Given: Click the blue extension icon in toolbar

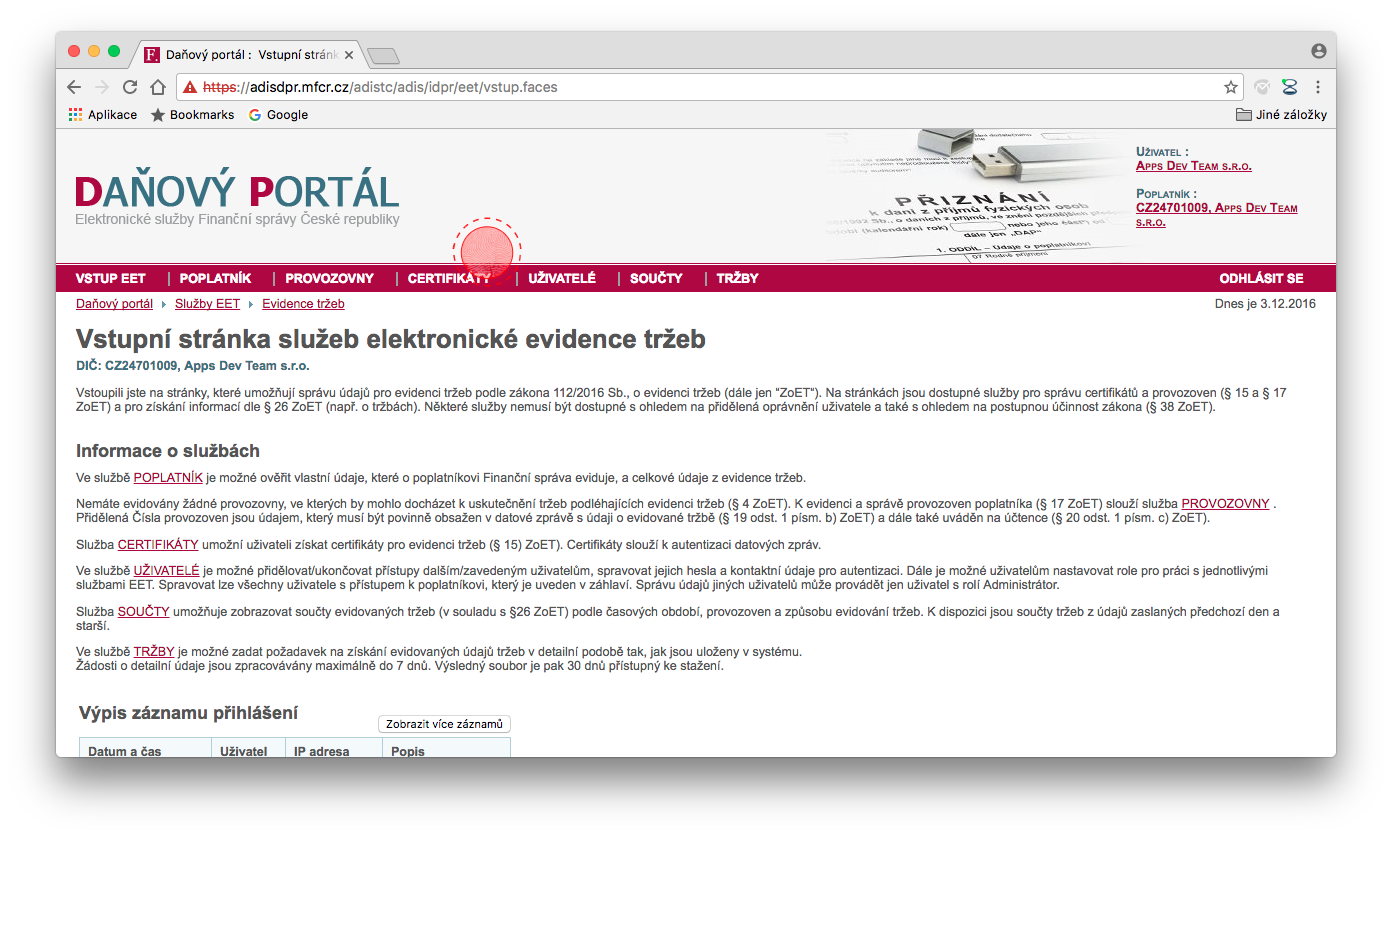Looking at the screenshot, I should [1290, 87].
